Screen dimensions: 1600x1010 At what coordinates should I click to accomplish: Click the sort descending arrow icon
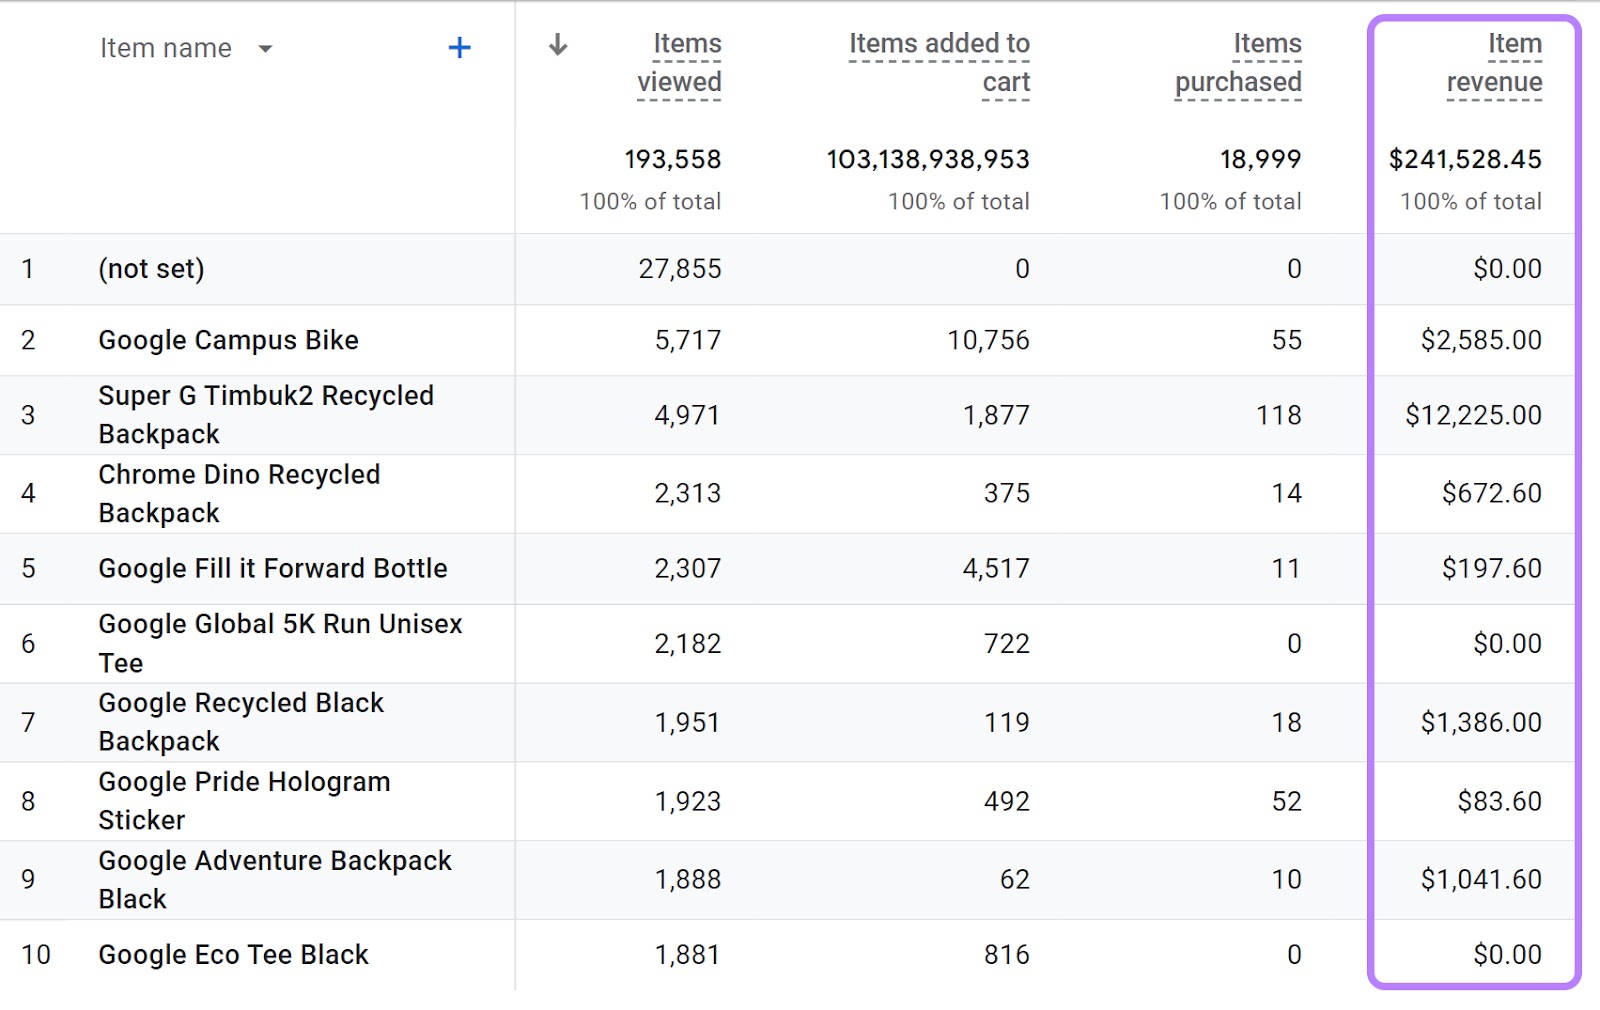pyautogui.click(x=558, y=44)
